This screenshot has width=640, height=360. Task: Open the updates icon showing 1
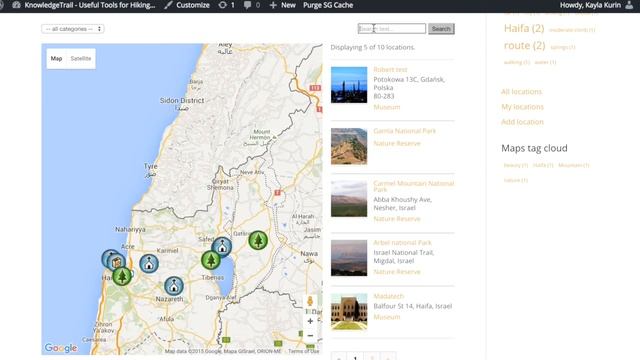pyautogui.click(x=222, y=5)
